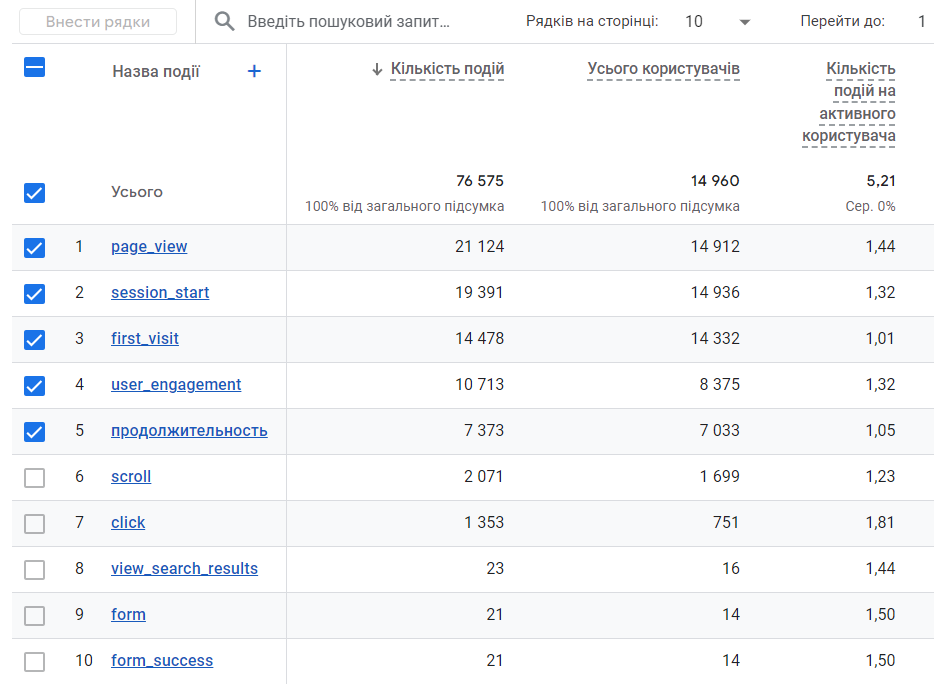
Task: Toggle the select-all header checkbox
Action: tap(34, 68)
